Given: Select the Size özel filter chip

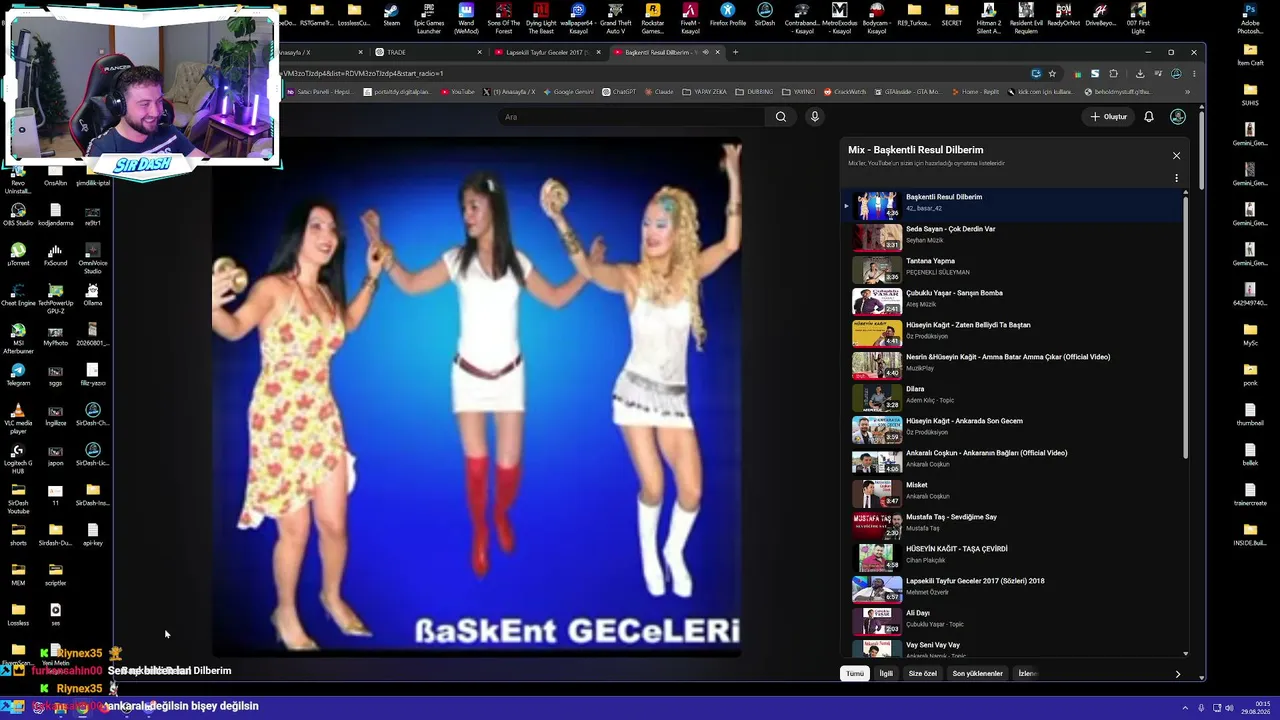Looking at the screenshot, I should coord(923,674).
